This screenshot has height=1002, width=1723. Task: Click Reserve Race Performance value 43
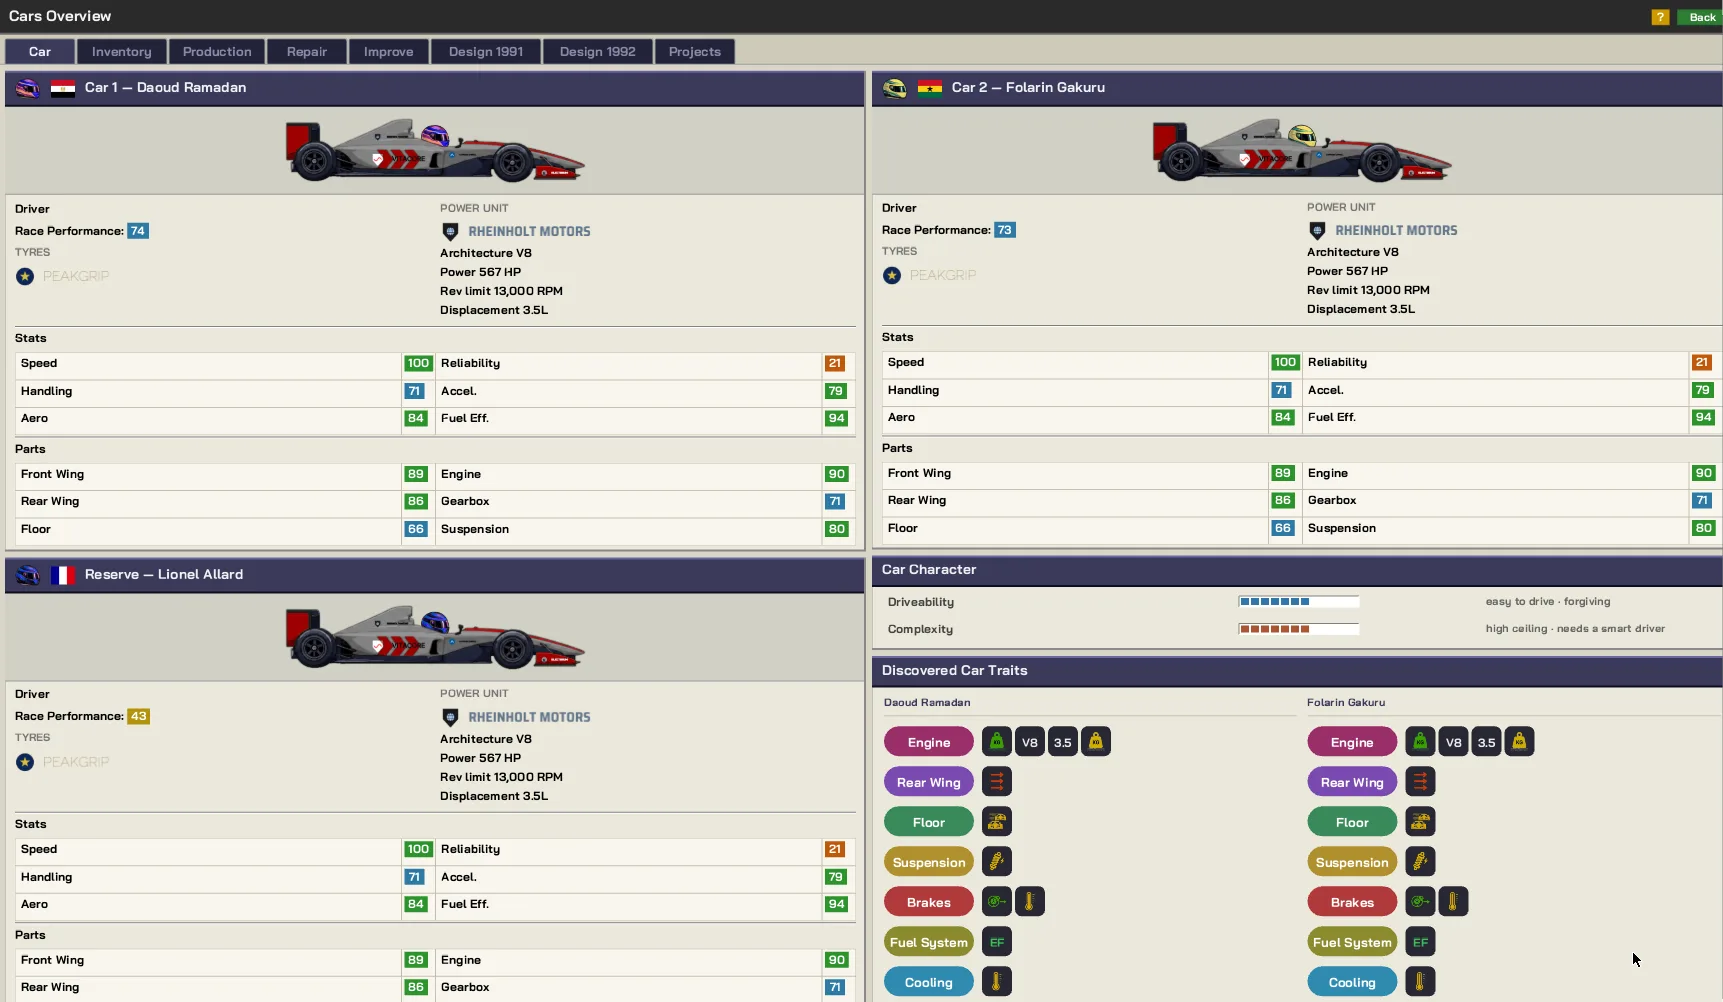pyautogui.click(x=138, y=716)
